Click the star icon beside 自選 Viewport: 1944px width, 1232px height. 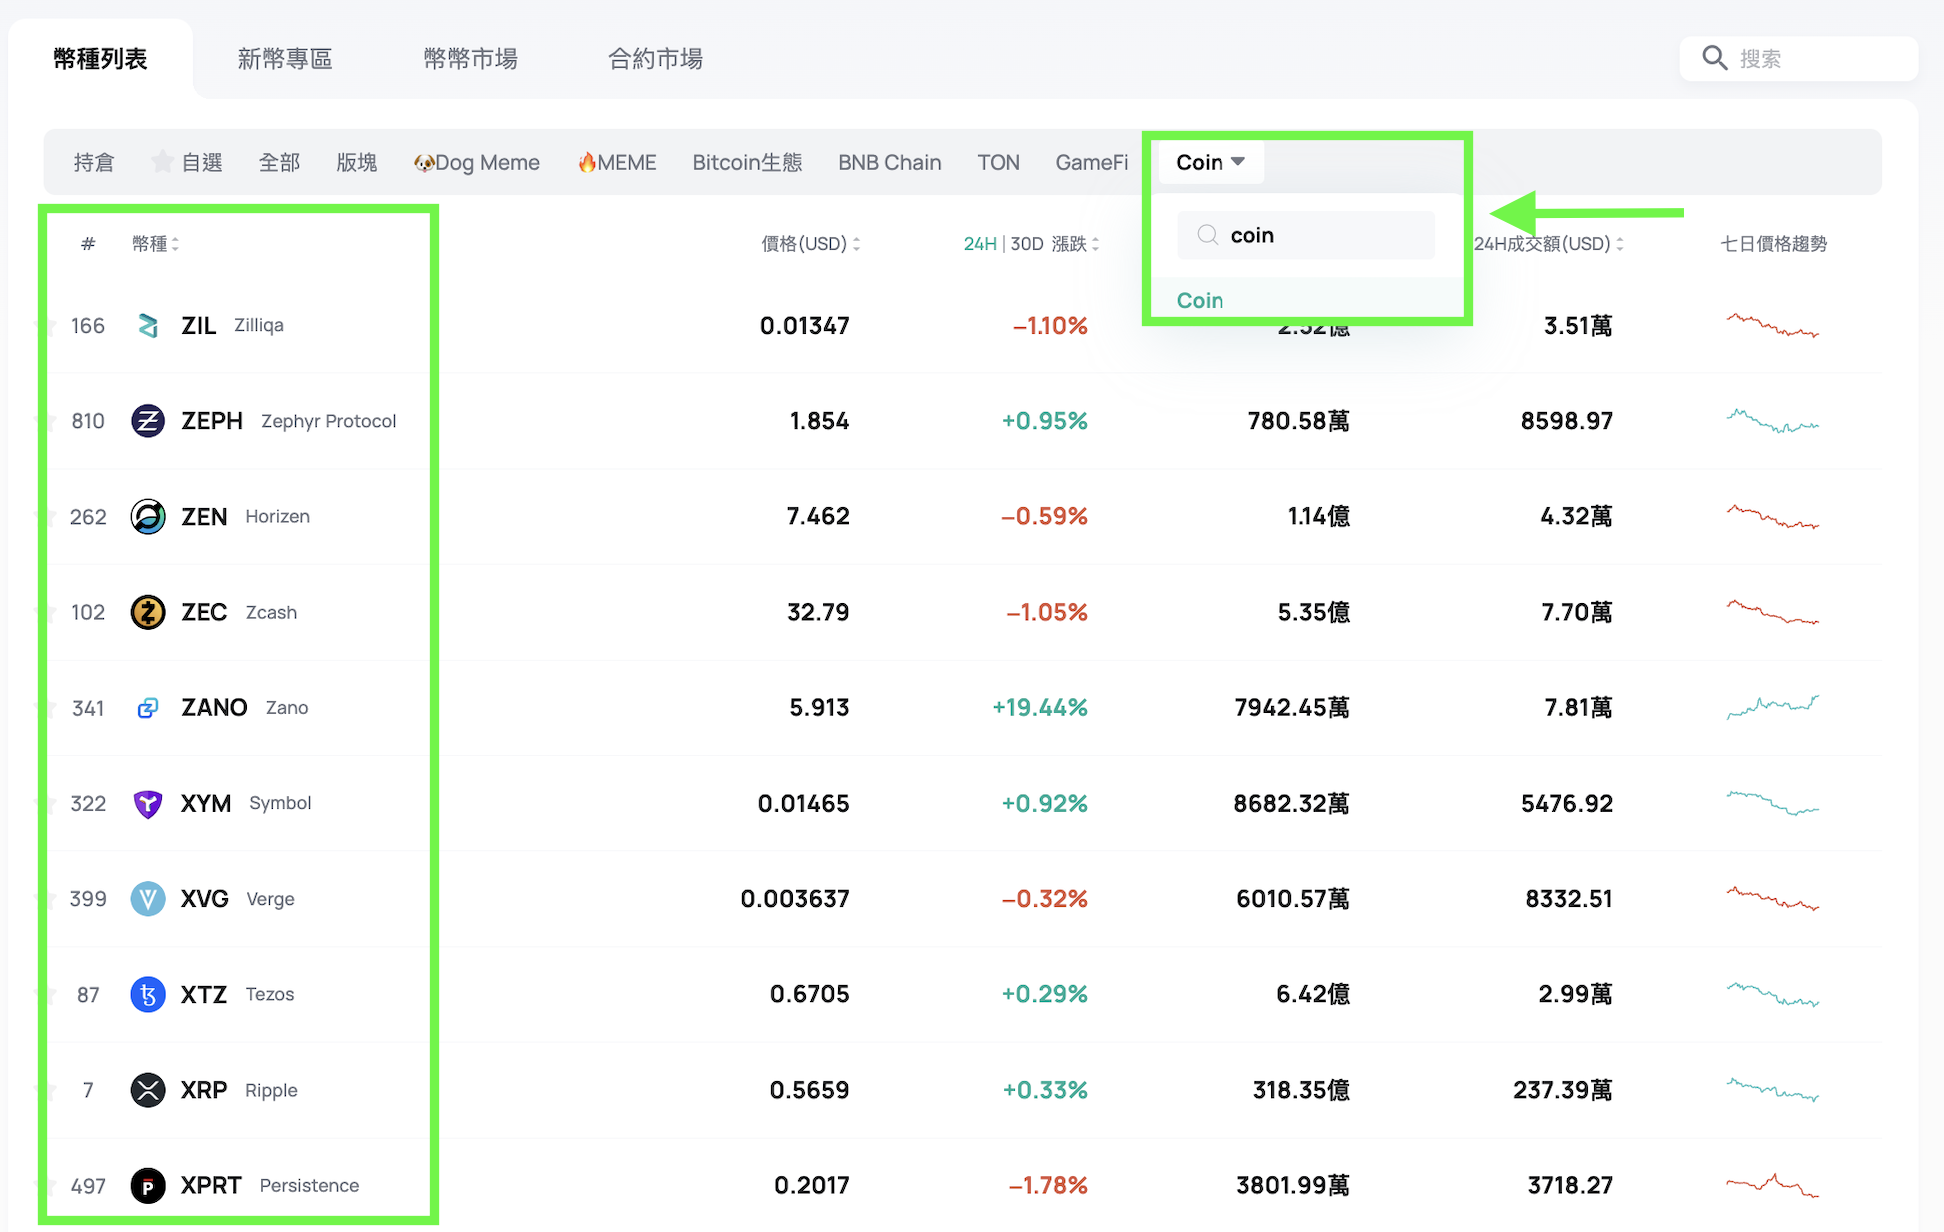point(162,162)
